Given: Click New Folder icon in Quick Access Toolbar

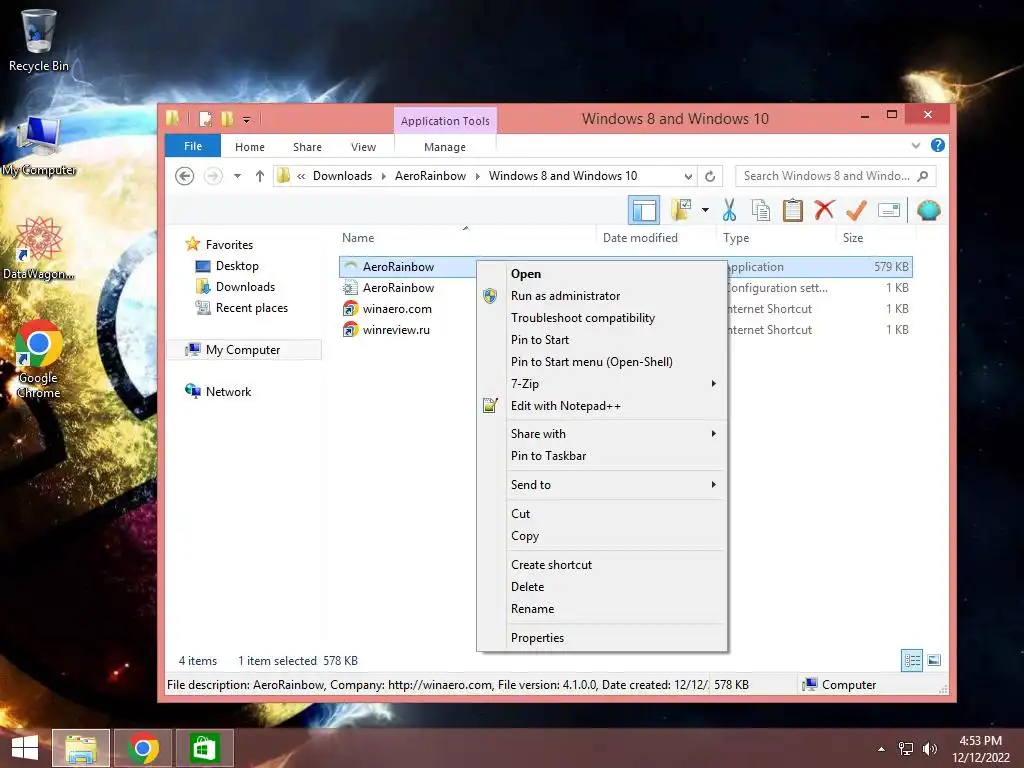Looking at the screenshot, I should tap(227, 119).
